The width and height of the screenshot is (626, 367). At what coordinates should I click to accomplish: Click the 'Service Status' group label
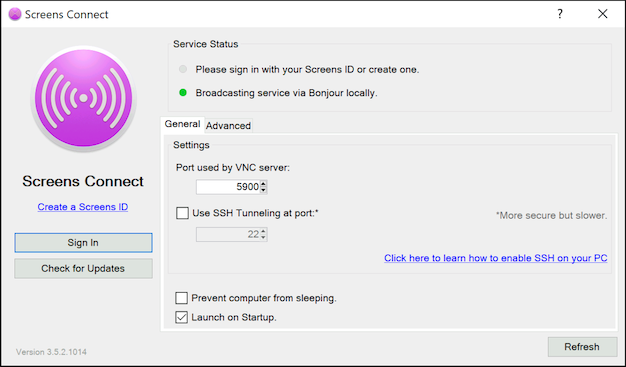click(206, 44)
